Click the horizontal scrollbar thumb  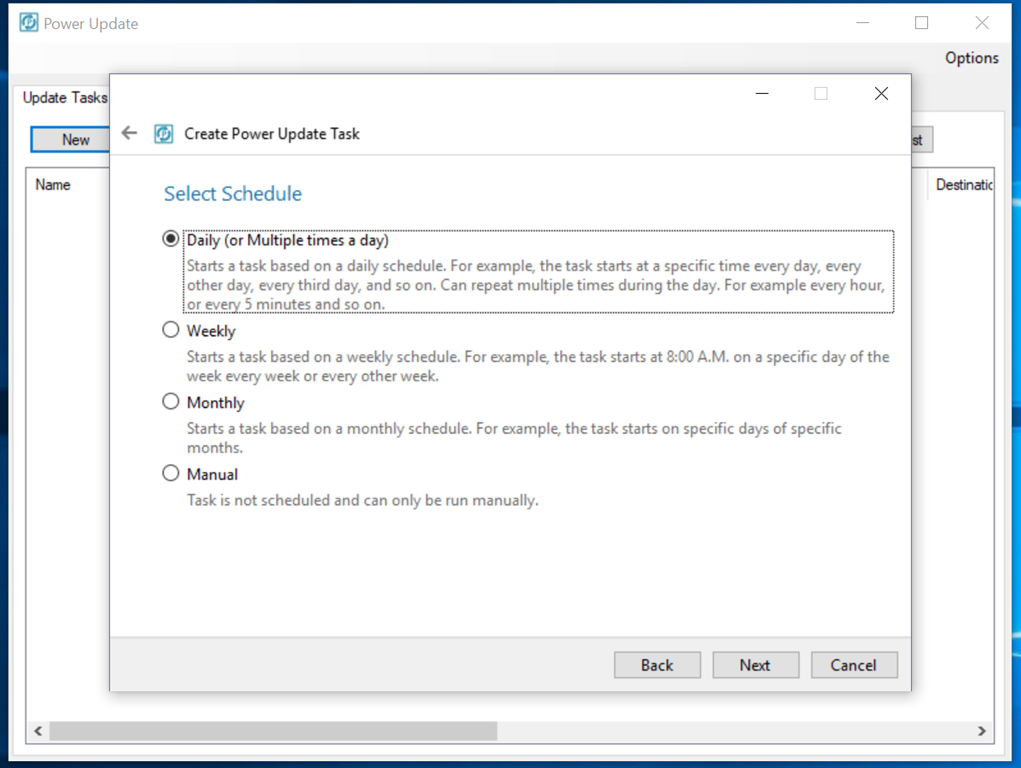[x=272, y=731]
